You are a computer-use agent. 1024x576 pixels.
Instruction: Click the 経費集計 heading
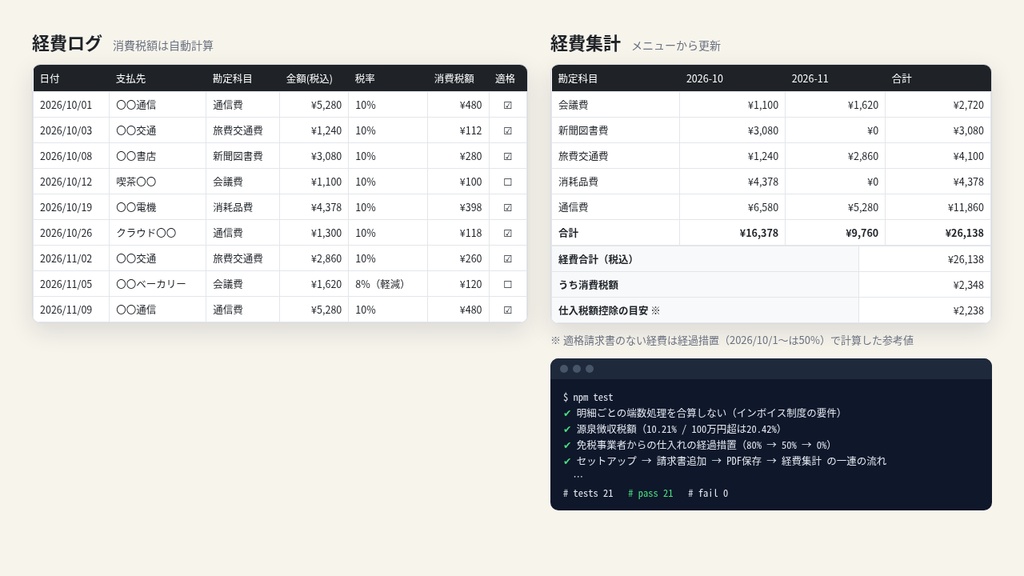585,43
